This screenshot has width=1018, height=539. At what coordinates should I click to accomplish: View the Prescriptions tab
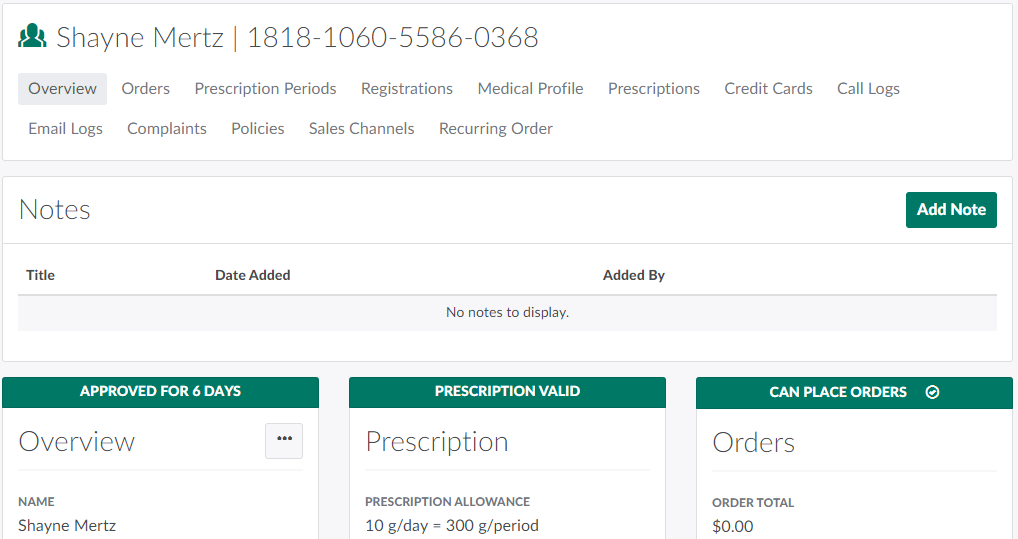click(654, 89)
